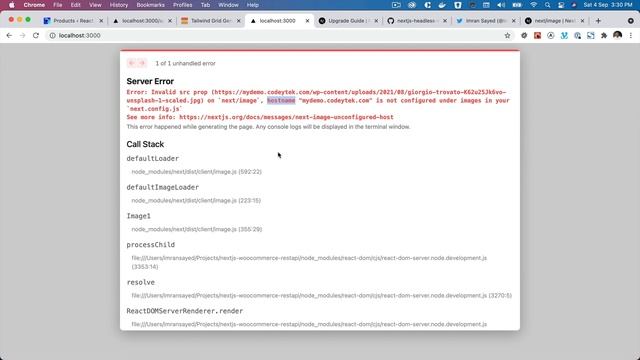Switch to the Upgrade Guide tab
The image size is (640, 360).
click(x=348, y=20)
